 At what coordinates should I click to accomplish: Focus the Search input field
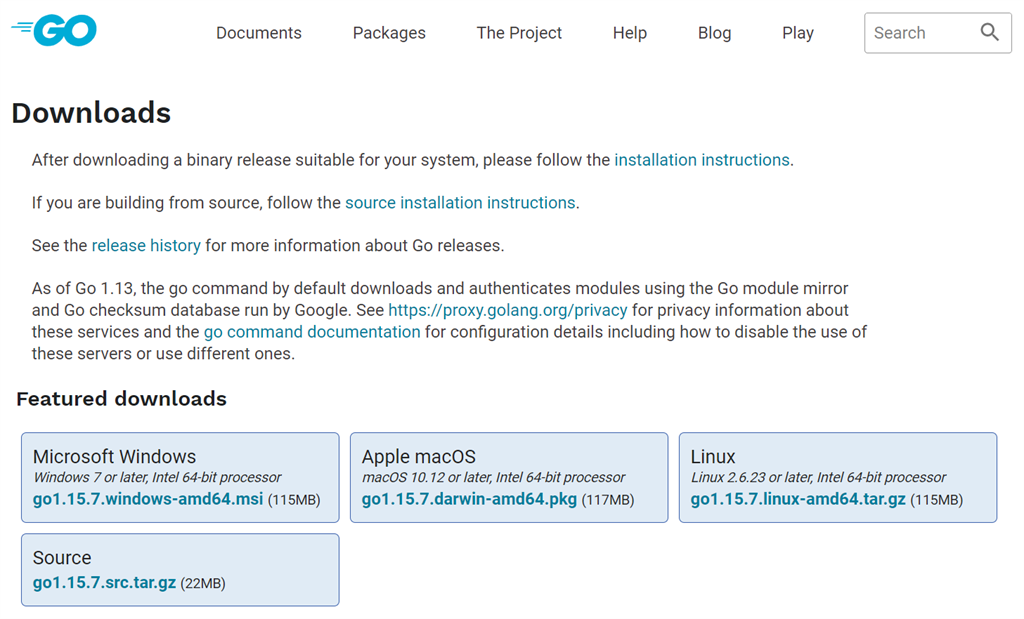(x=921, y=33)
